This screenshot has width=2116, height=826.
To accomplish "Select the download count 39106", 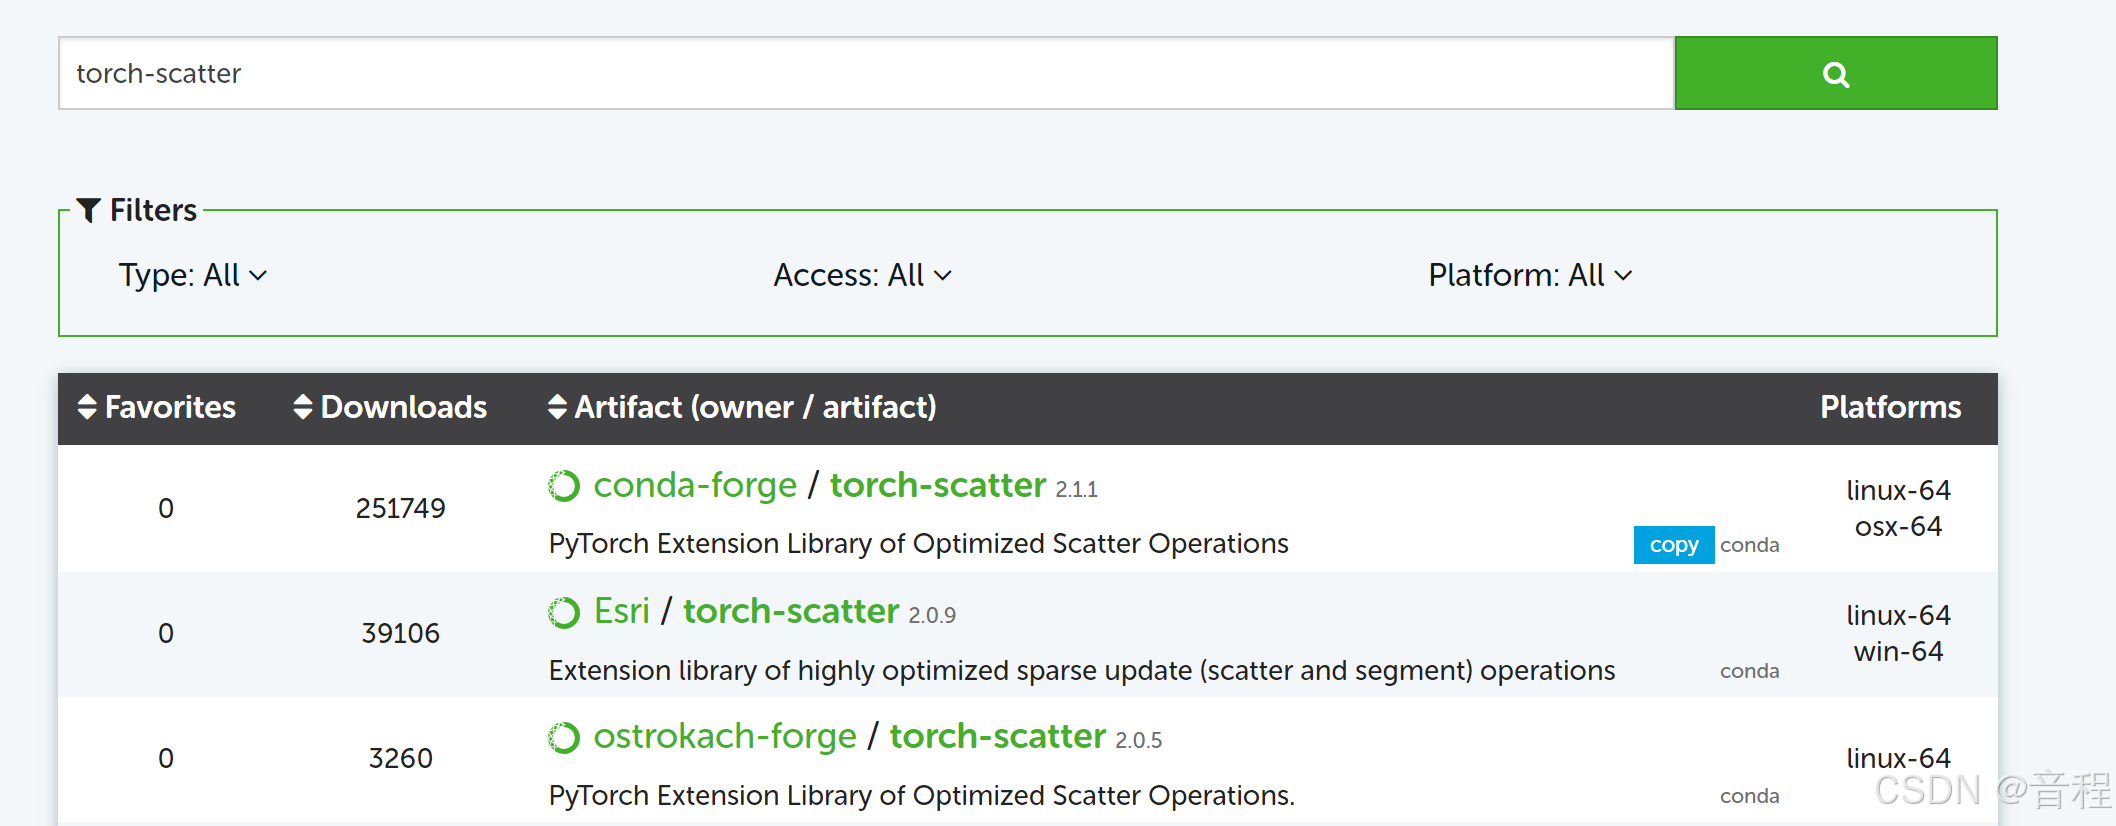I will [400, 633].
